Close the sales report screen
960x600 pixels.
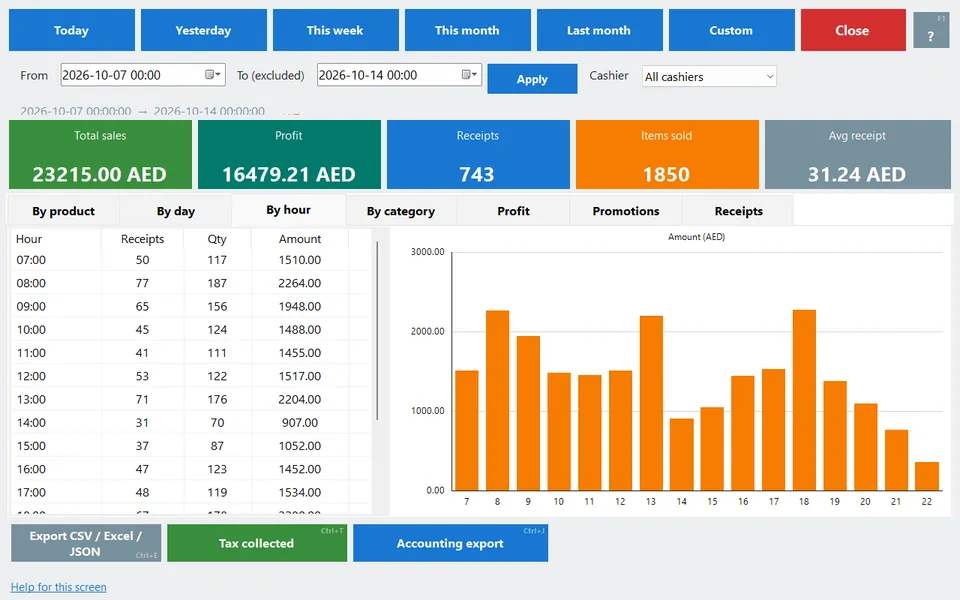(x=853, y=30)
